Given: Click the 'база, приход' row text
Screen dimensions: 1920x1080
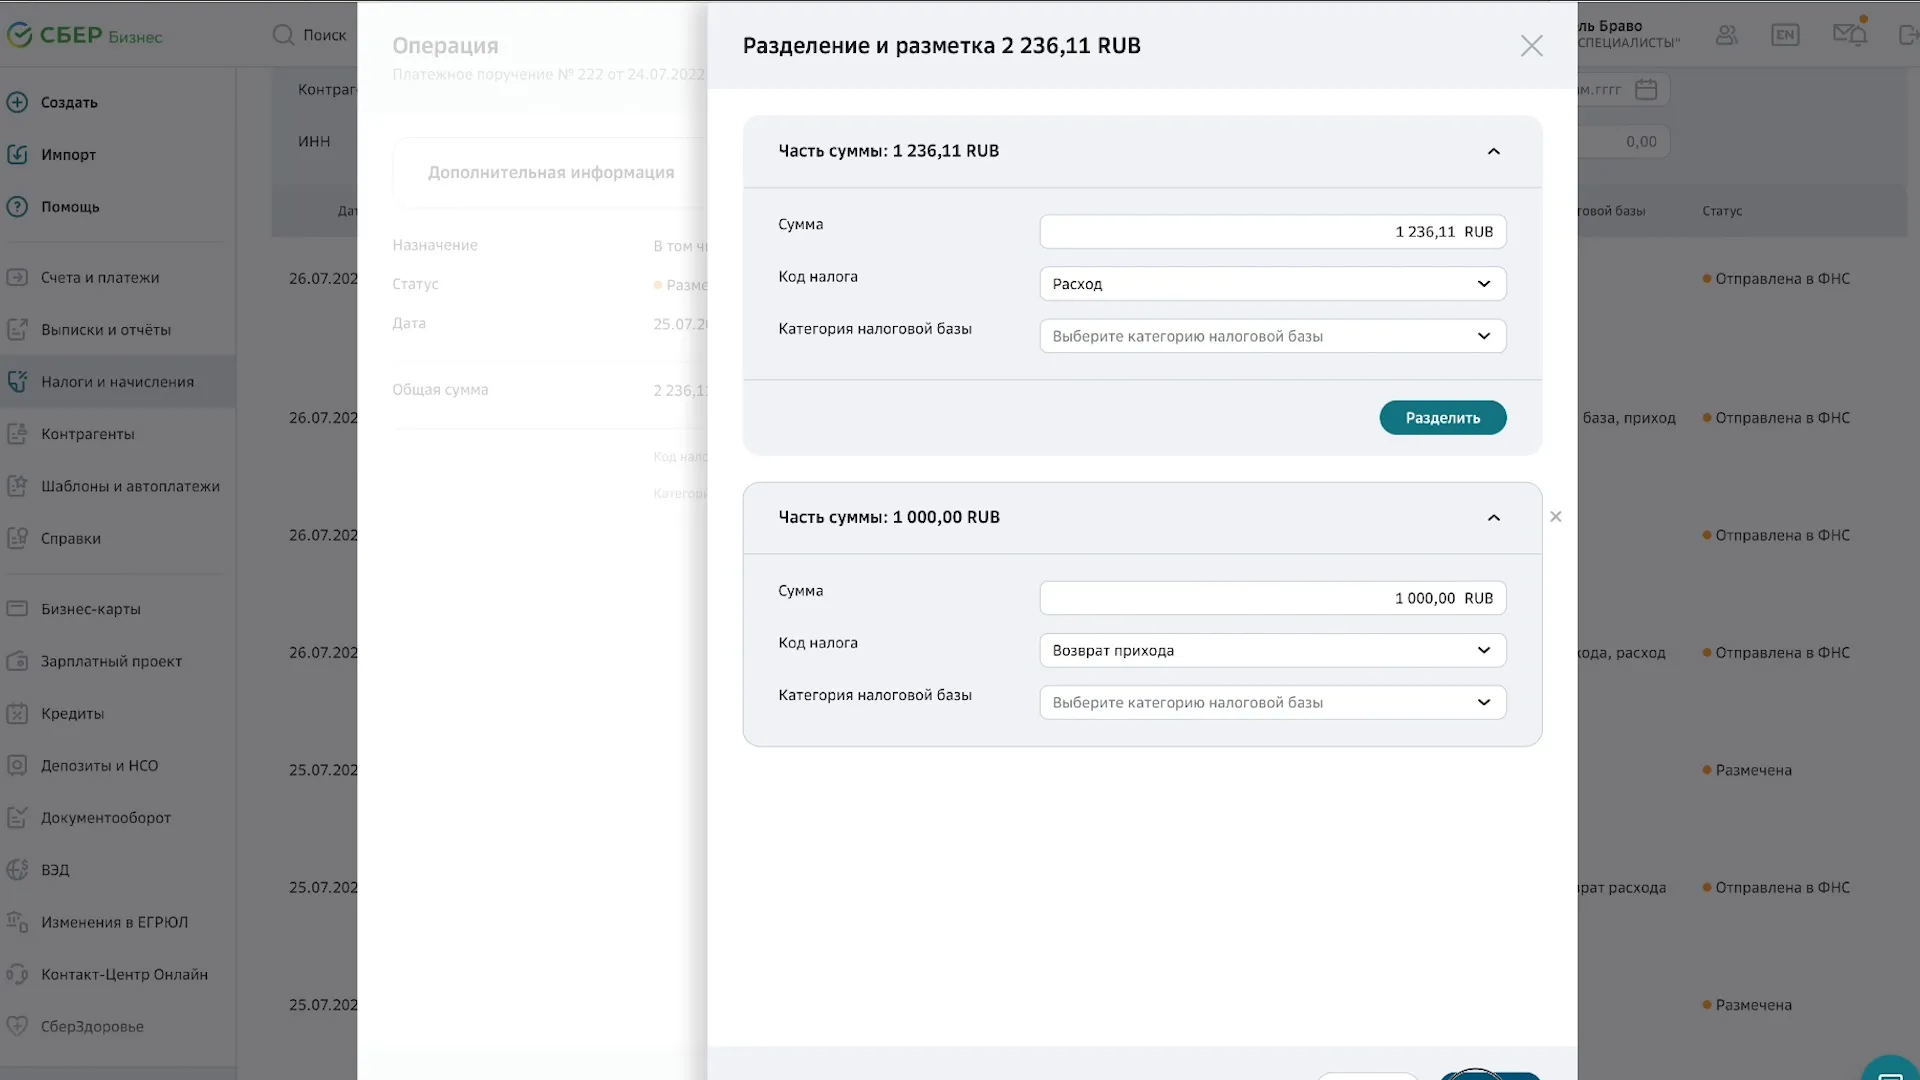Looking at the screenshot, I should tap(1629, 418).
